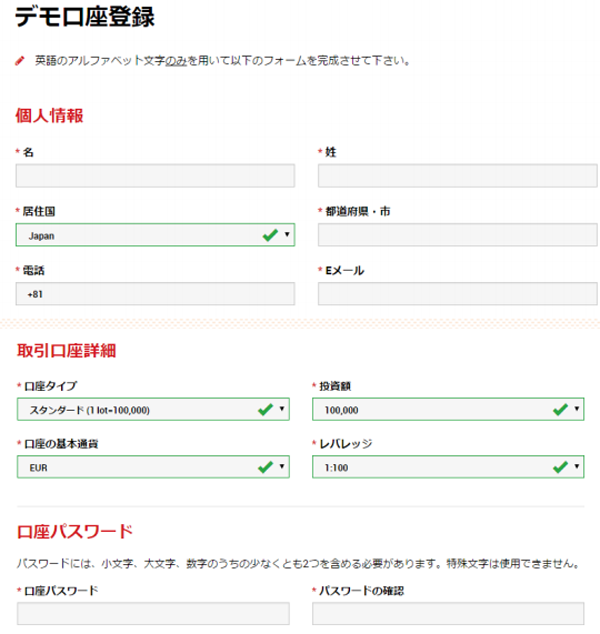The image size is (600, 634).
Task: Click the 口座パスワード input field
Action: 155,613
